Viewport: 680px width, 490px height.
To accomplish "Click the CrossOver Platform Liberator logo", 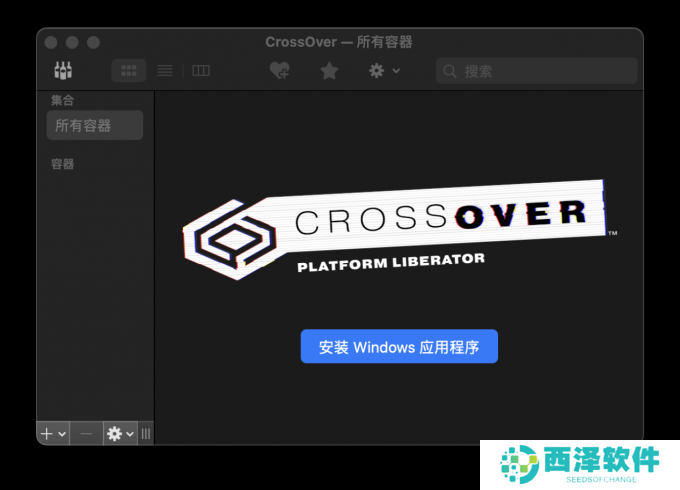I will click(398, 231).
